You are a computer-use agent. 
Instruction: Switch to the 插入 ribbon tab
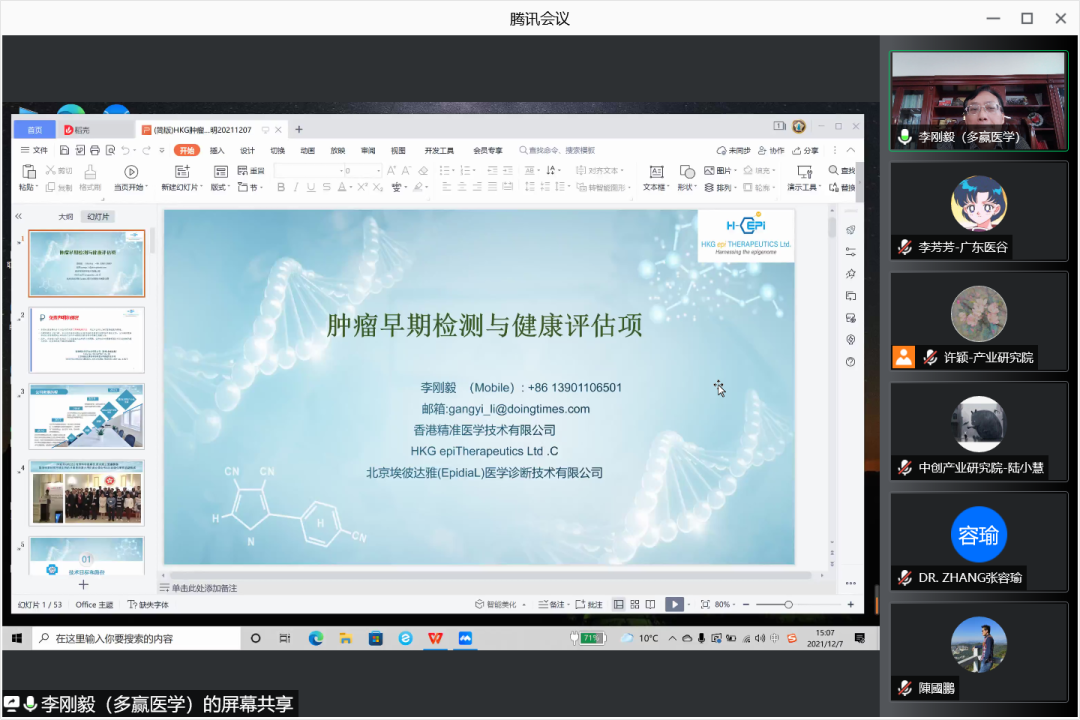(218, 150)
